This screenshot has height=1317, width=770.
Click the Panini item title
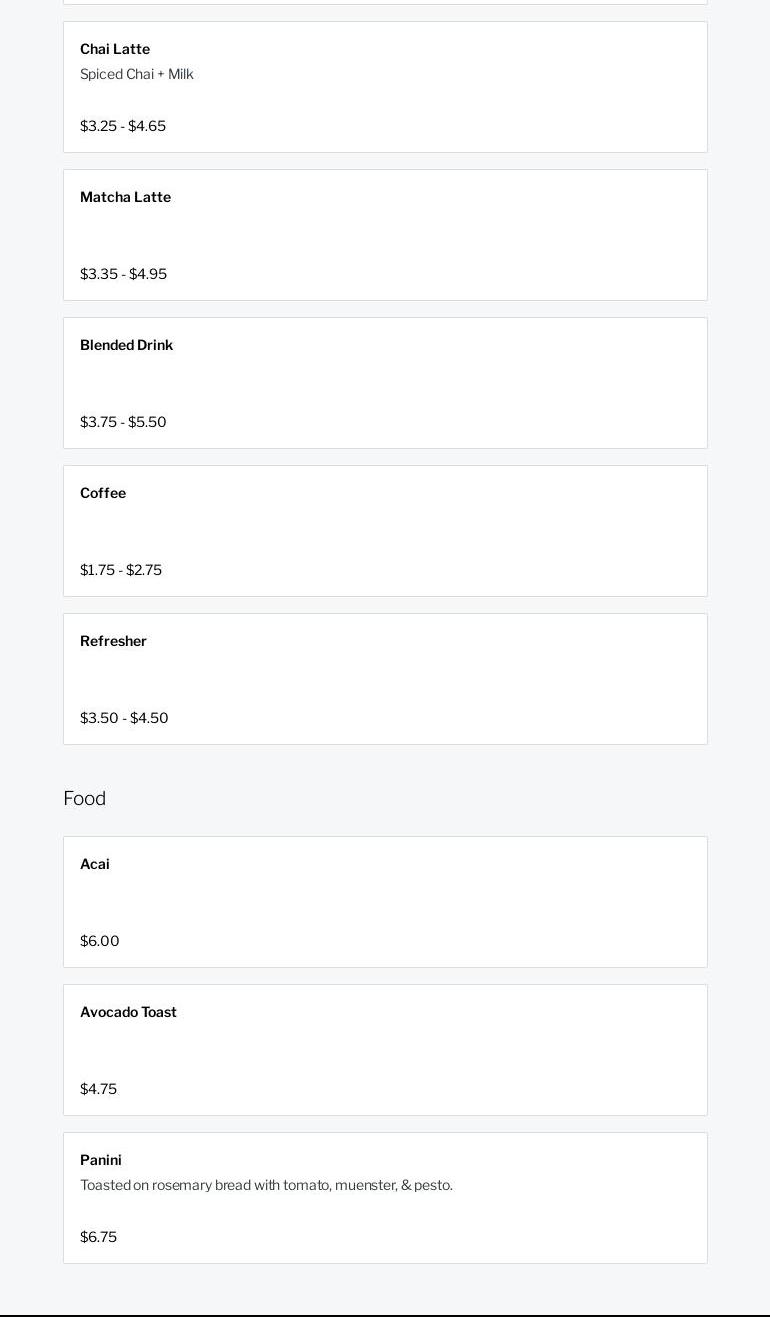(101, 1160)
